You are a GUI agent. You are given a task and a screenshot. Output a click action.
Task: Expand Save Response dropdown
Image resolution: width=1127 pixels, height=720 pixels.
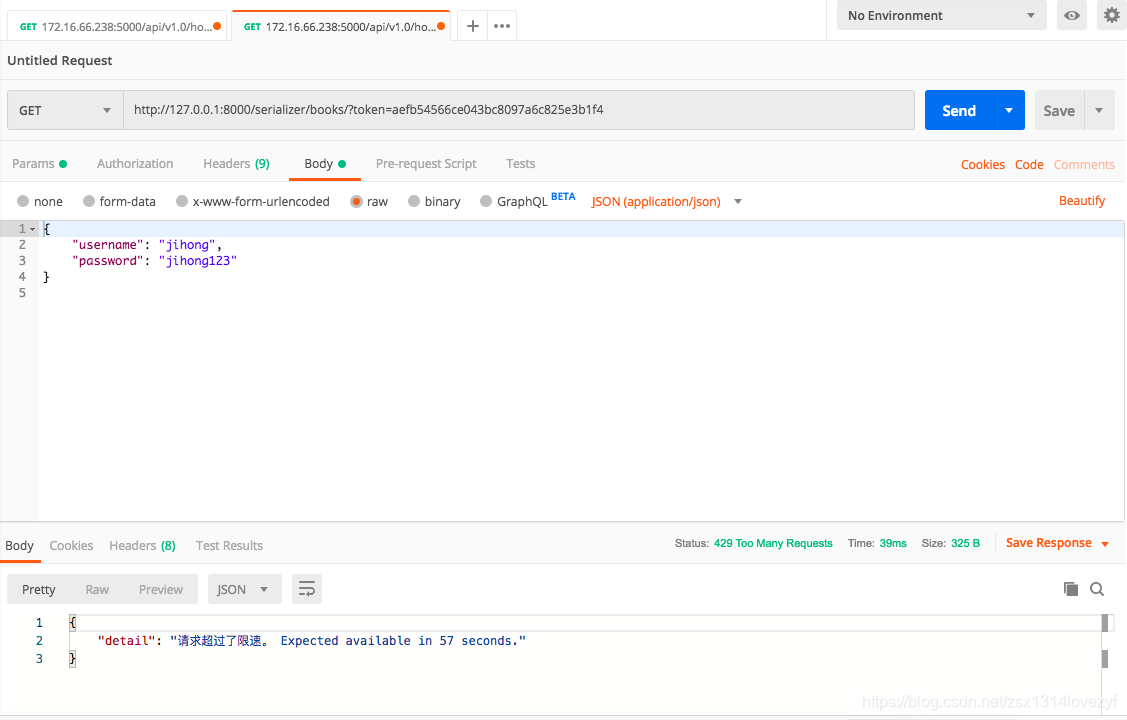[x=1105, y=544]
